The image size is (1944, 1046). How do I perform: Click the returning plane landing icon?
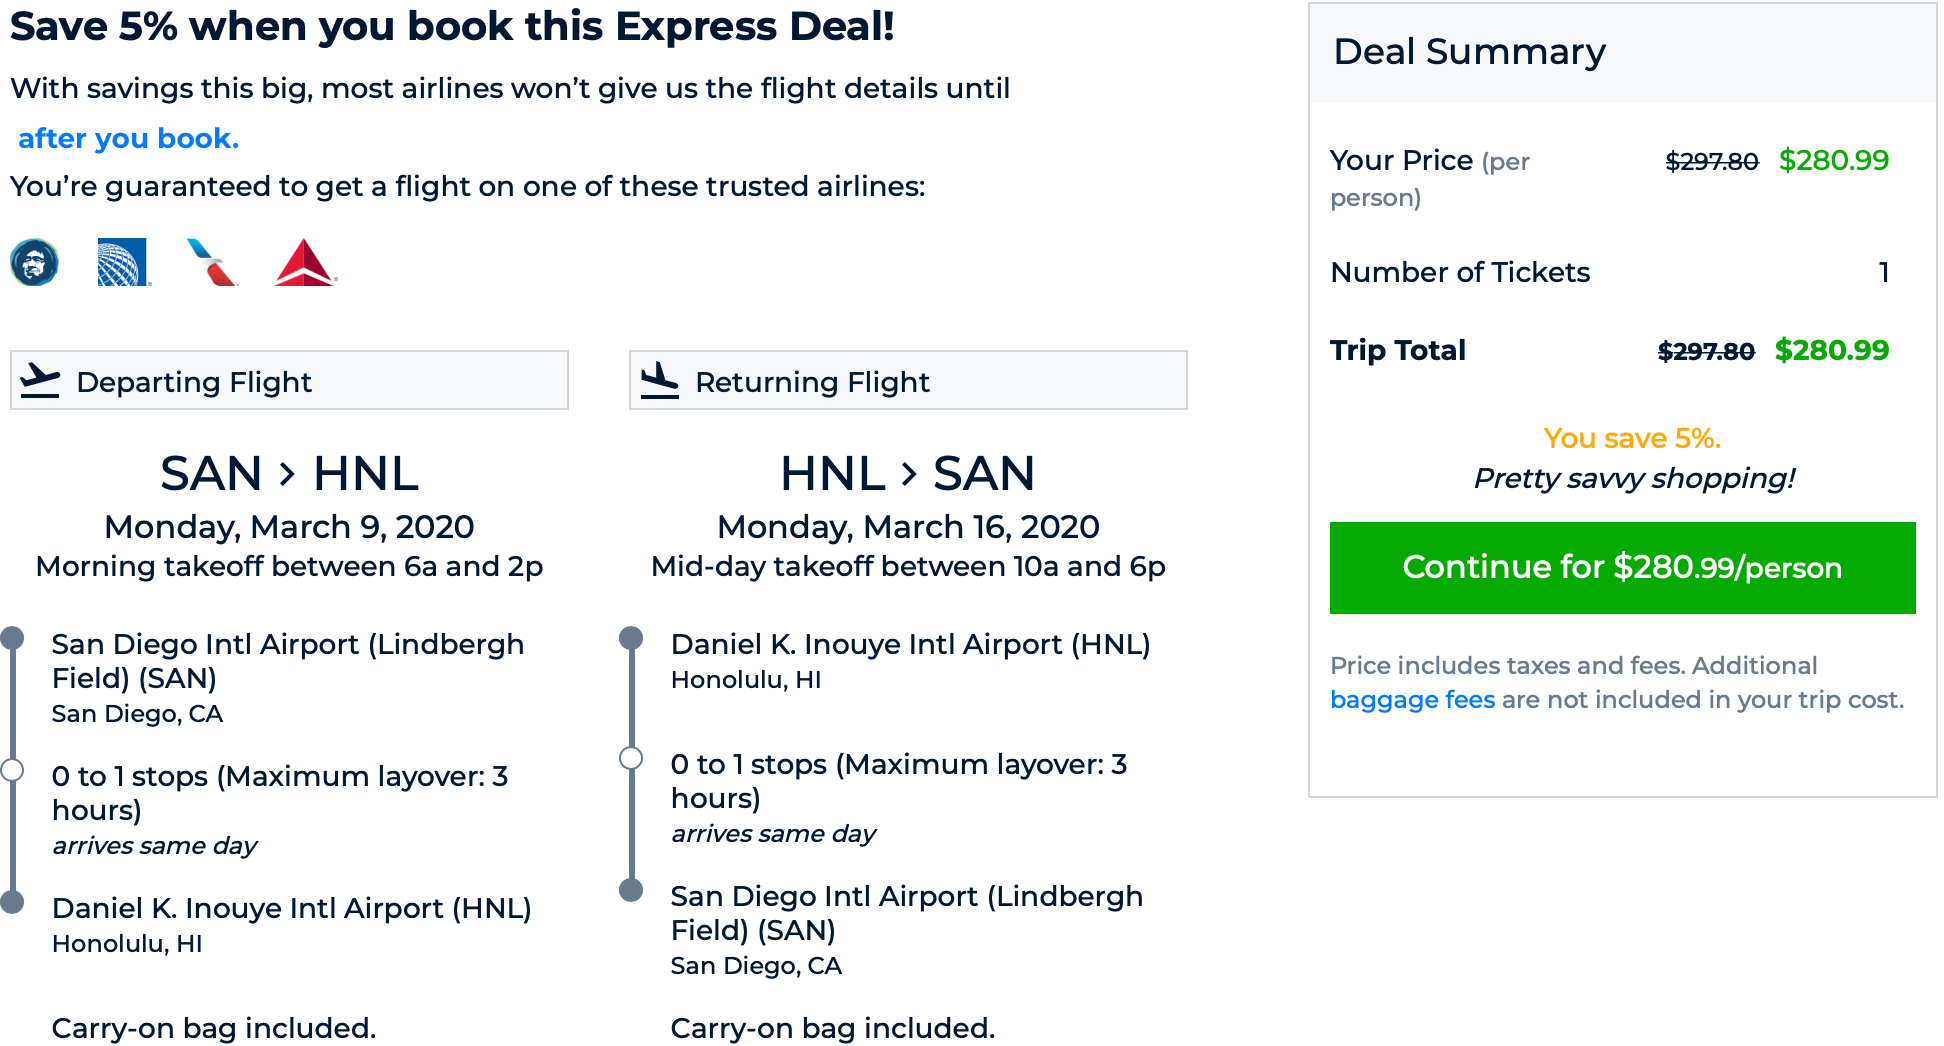(x=659, y=381)
